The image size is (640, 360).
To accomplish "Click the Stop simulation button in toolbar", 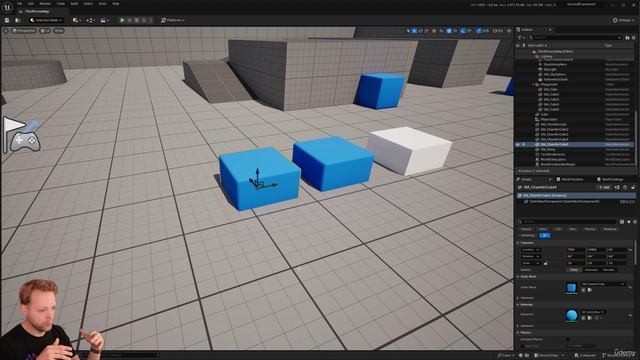I will [137, 20].
